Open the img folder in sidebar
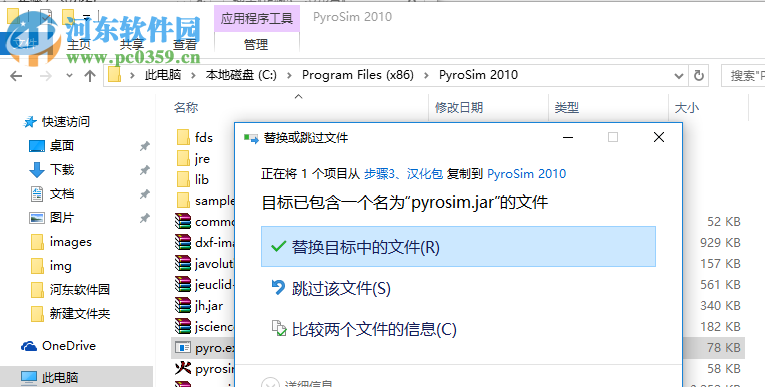765x387 pixels. tap(60, 265)
